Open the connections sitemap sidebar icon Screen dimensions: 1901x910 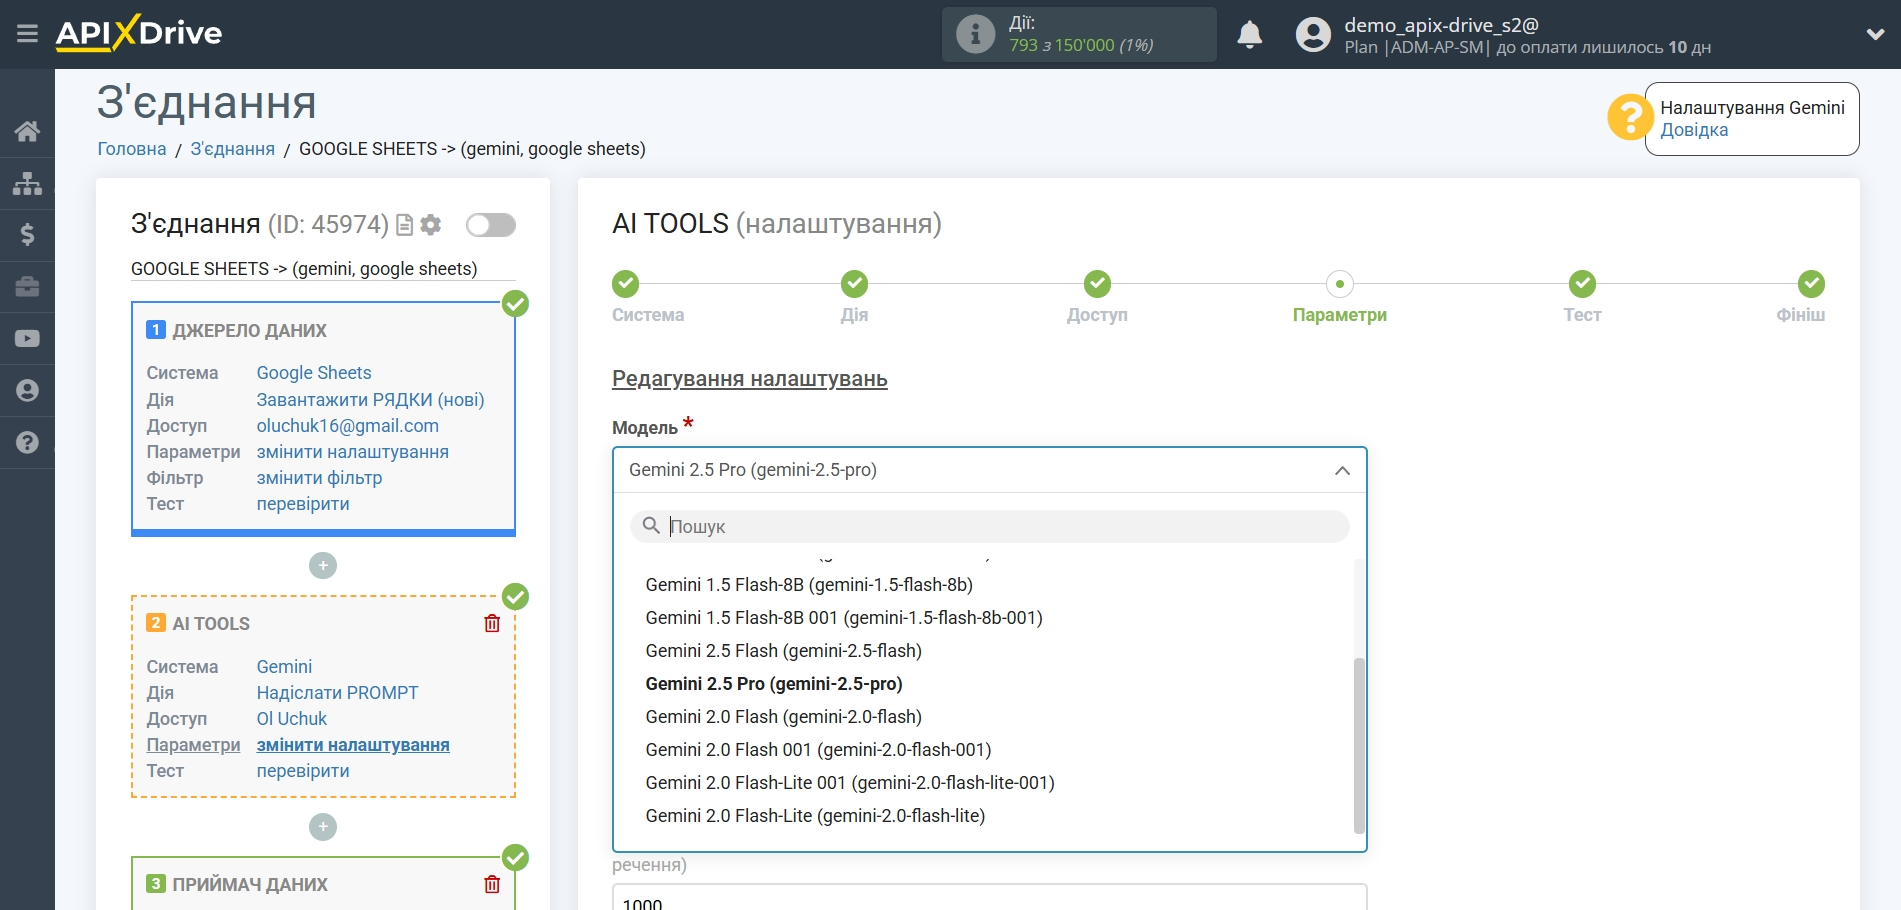(x=27, y=183)
